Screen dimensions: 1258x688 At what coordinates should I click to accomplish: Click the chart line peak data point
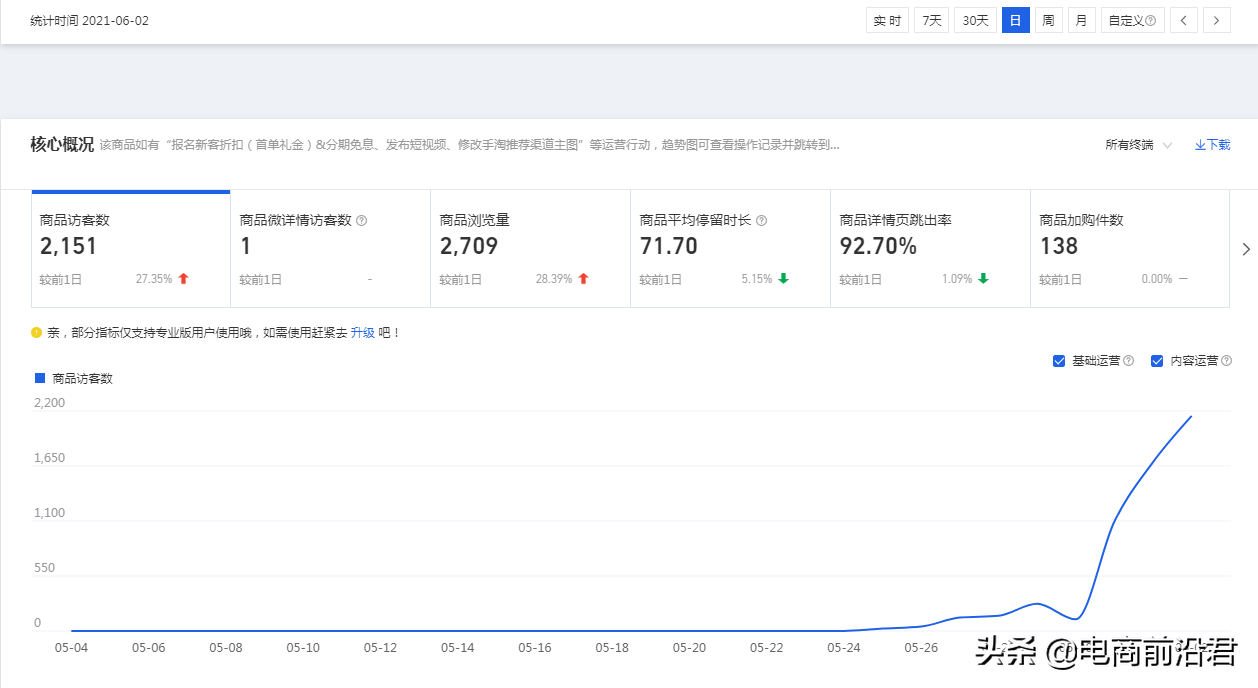point(1191,416)
